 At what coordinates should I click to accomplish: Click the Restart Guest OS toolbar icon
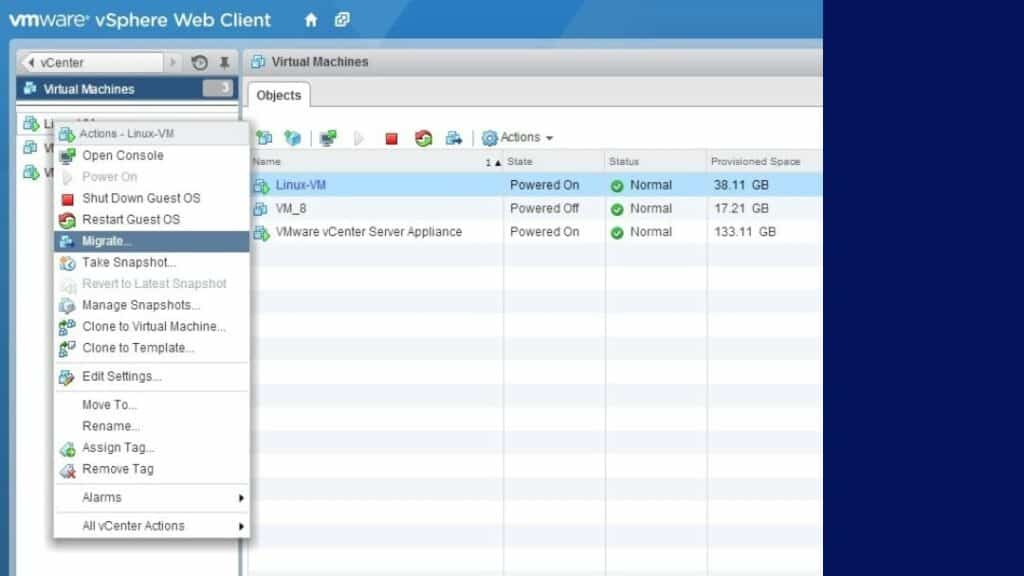(425, 137)
